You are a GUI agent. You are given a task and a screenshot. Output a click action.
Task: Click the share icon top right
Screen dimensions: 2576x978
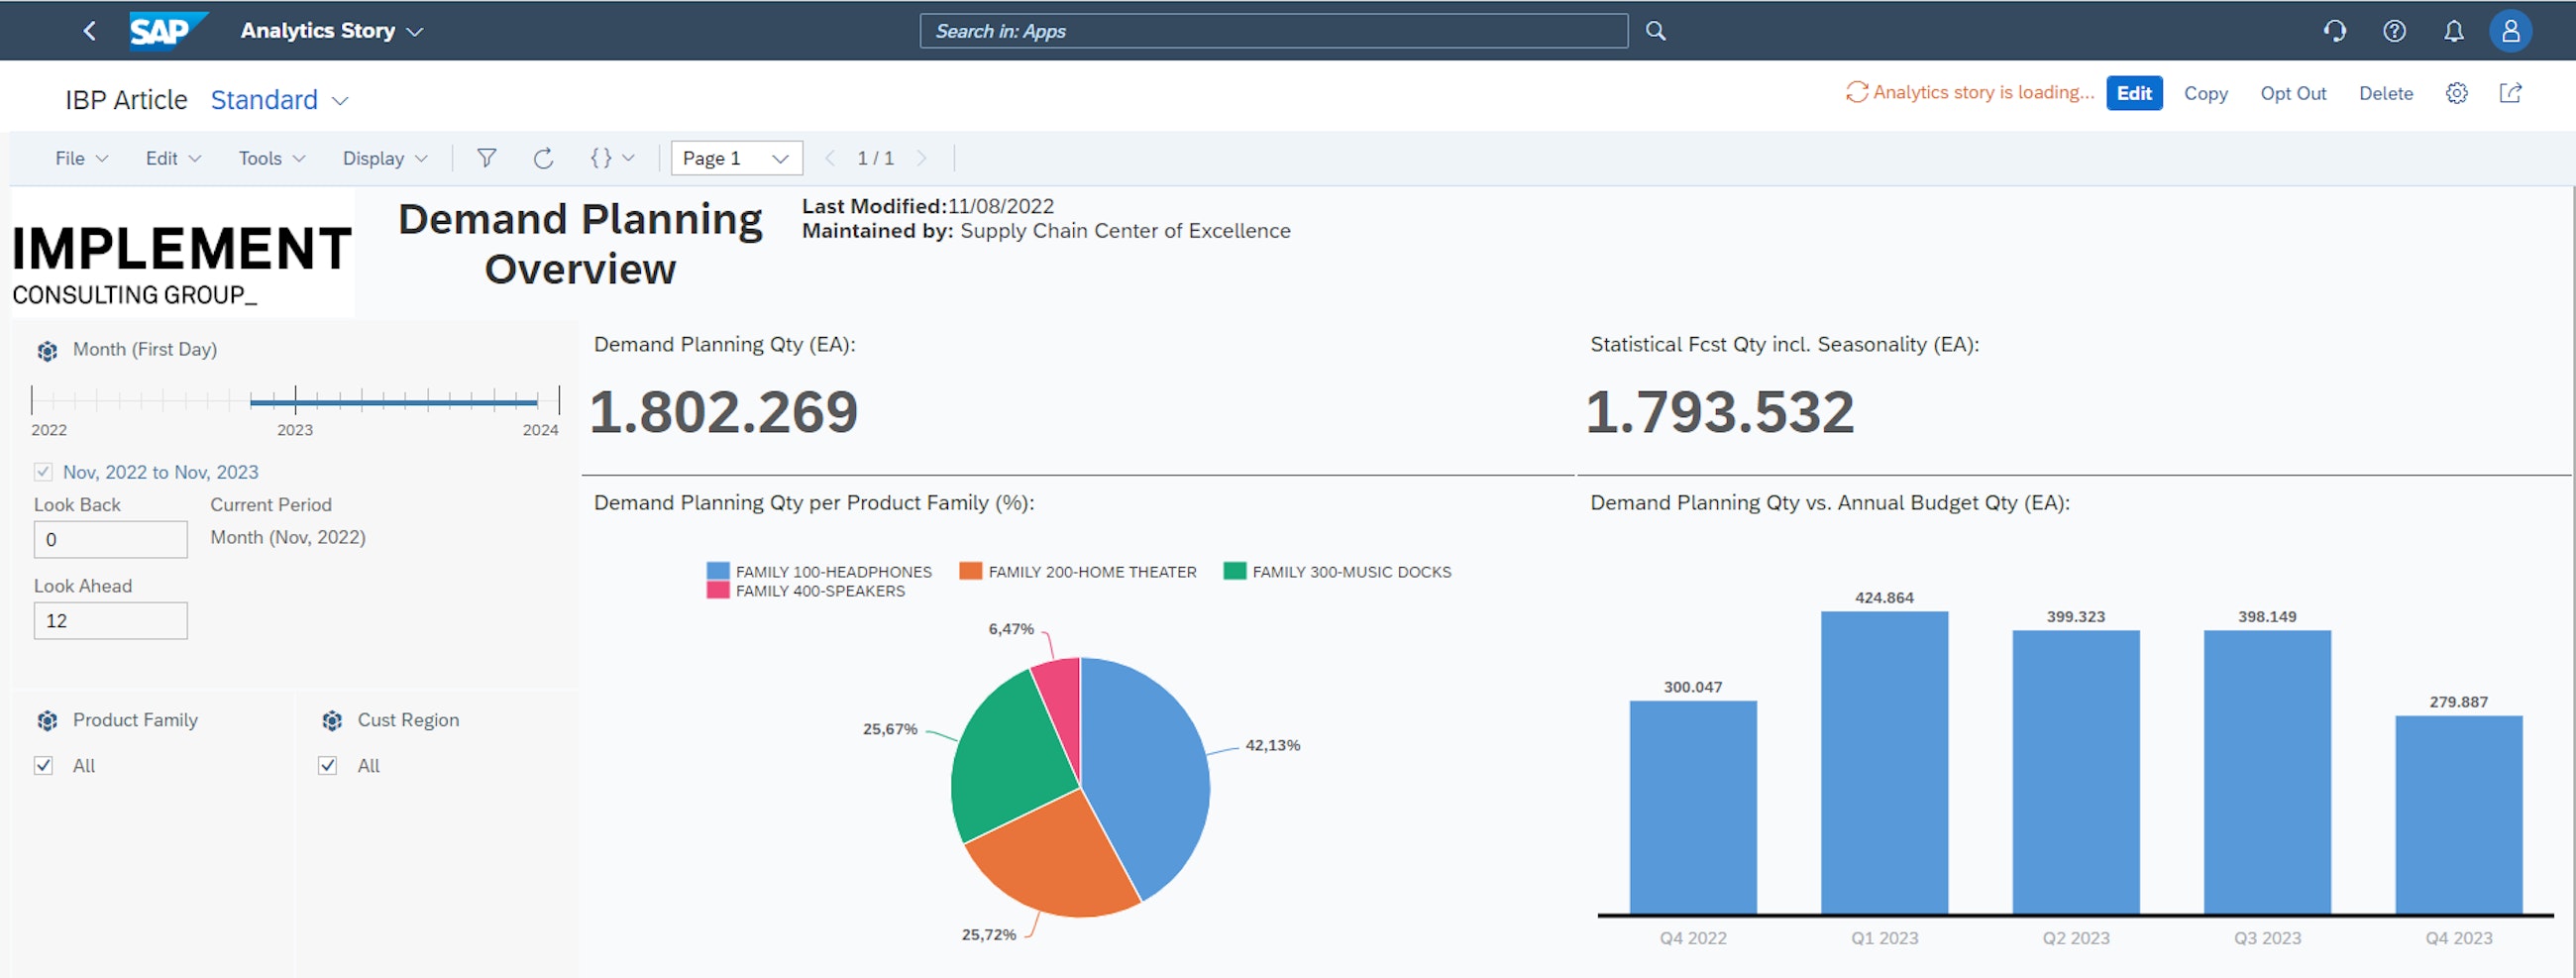coord(2511,93)
